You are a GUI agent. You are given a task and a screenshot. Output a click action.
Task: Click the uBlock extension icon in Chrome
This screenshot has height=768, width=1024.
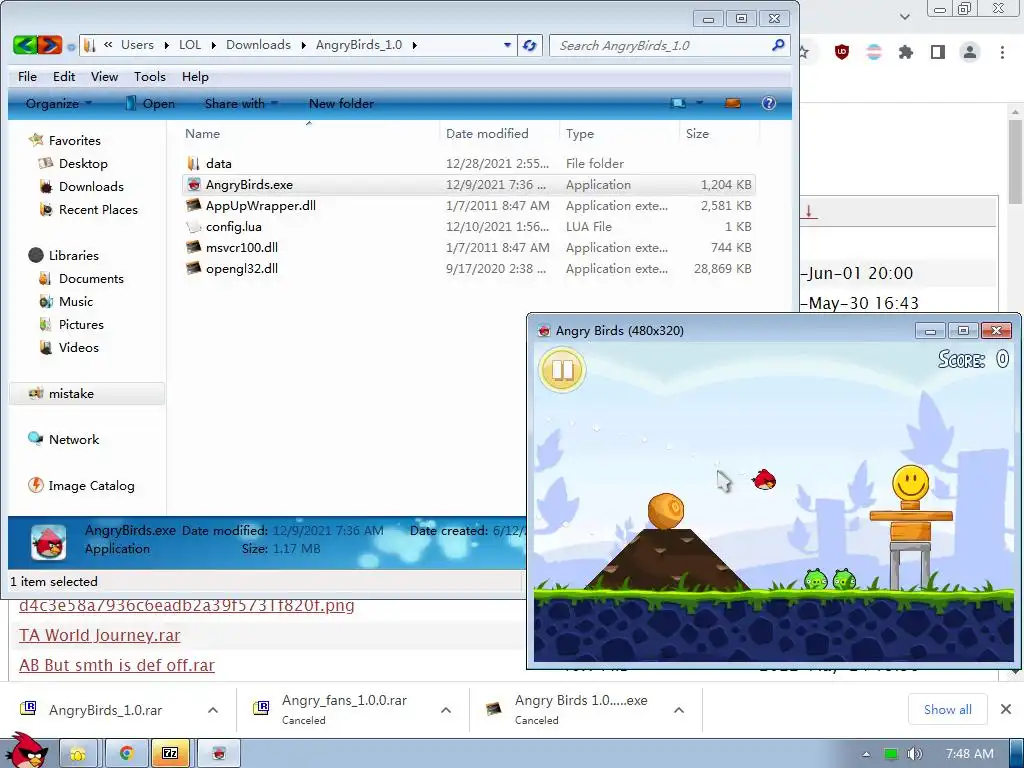coord(842,52)
